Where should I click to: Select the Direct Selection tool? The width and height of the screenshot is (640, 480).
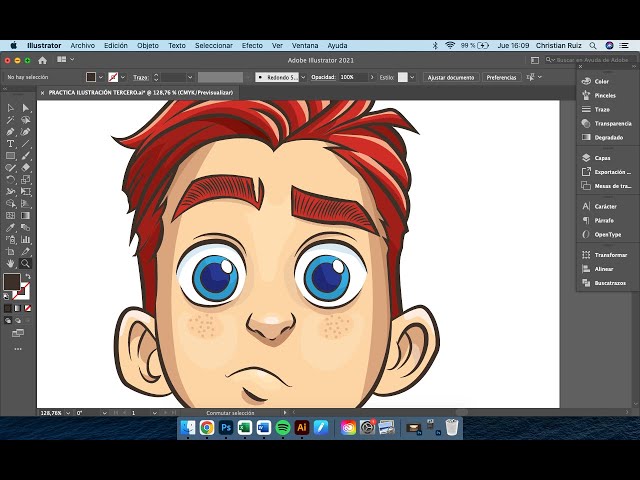pyautogui.click(x=26, y=108)
